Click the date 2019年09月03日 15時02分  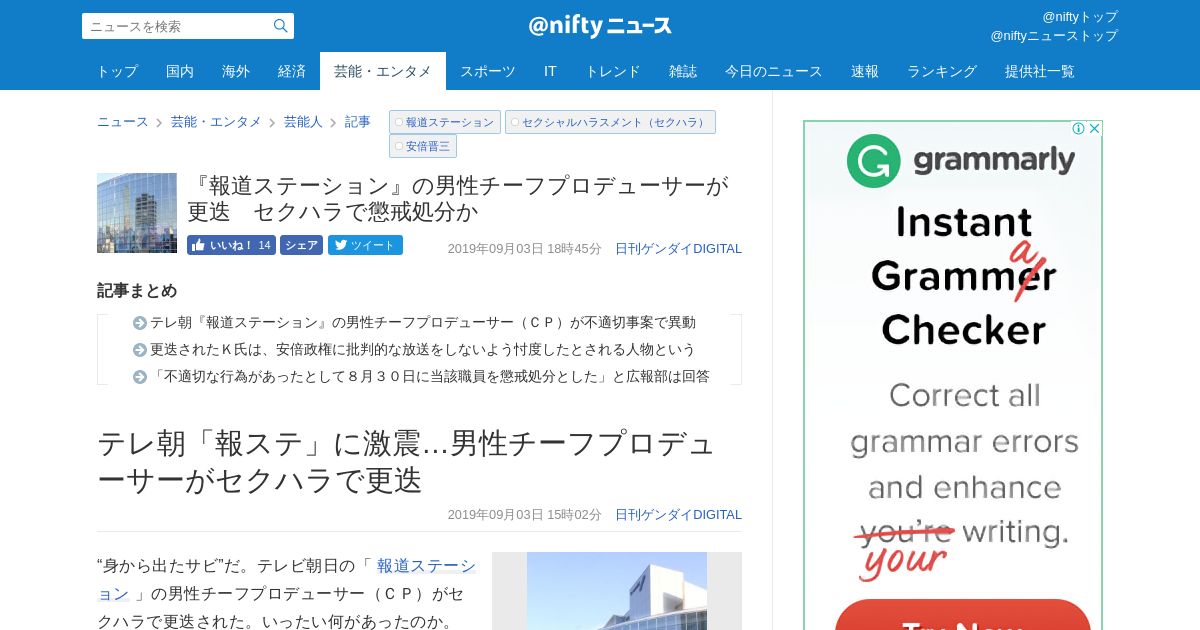click(x=524, y=515)
